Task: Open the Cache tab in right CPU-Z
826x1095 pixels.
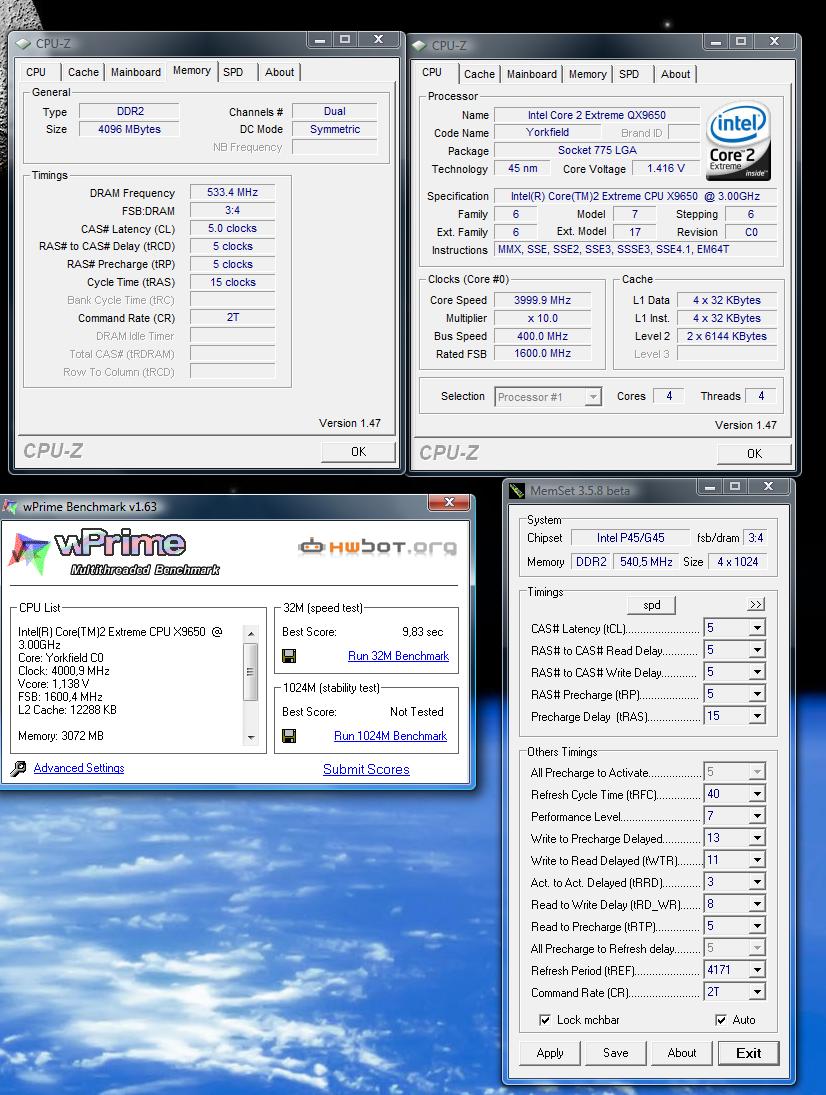Action: click(479, 74)
